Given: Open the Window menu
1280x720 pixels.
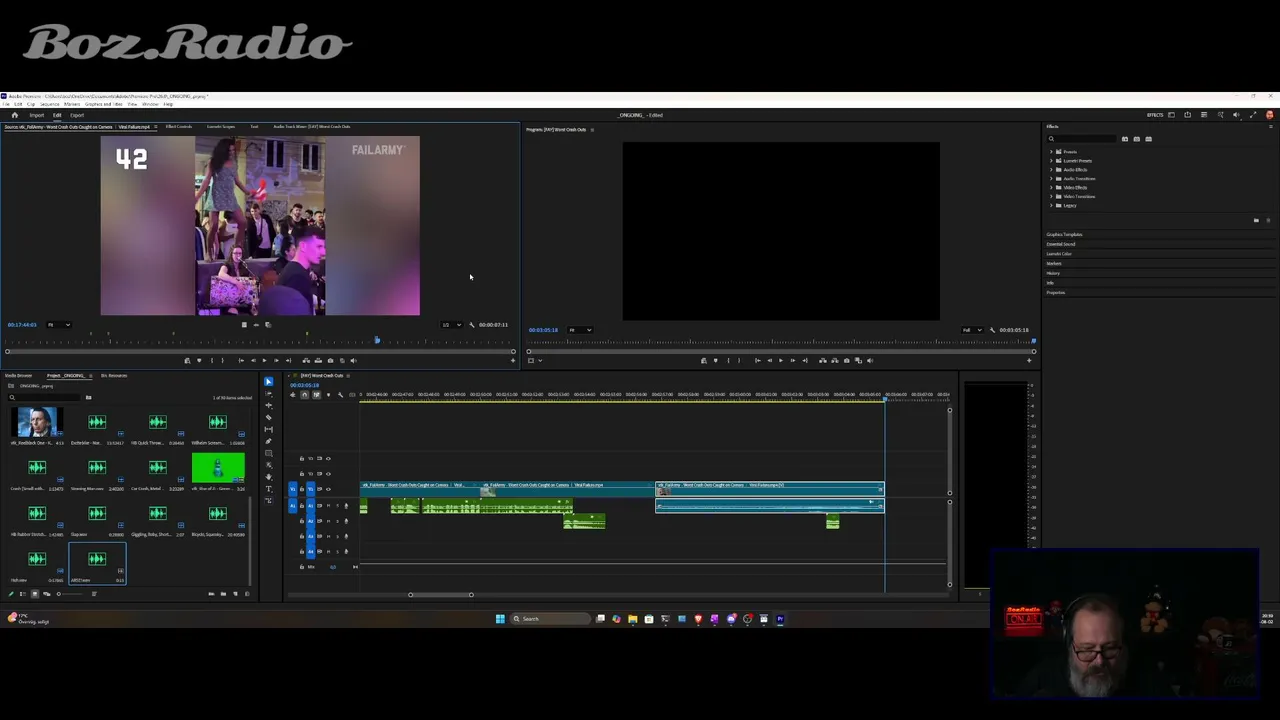Looking at the screenshot, I should [151, 104].
